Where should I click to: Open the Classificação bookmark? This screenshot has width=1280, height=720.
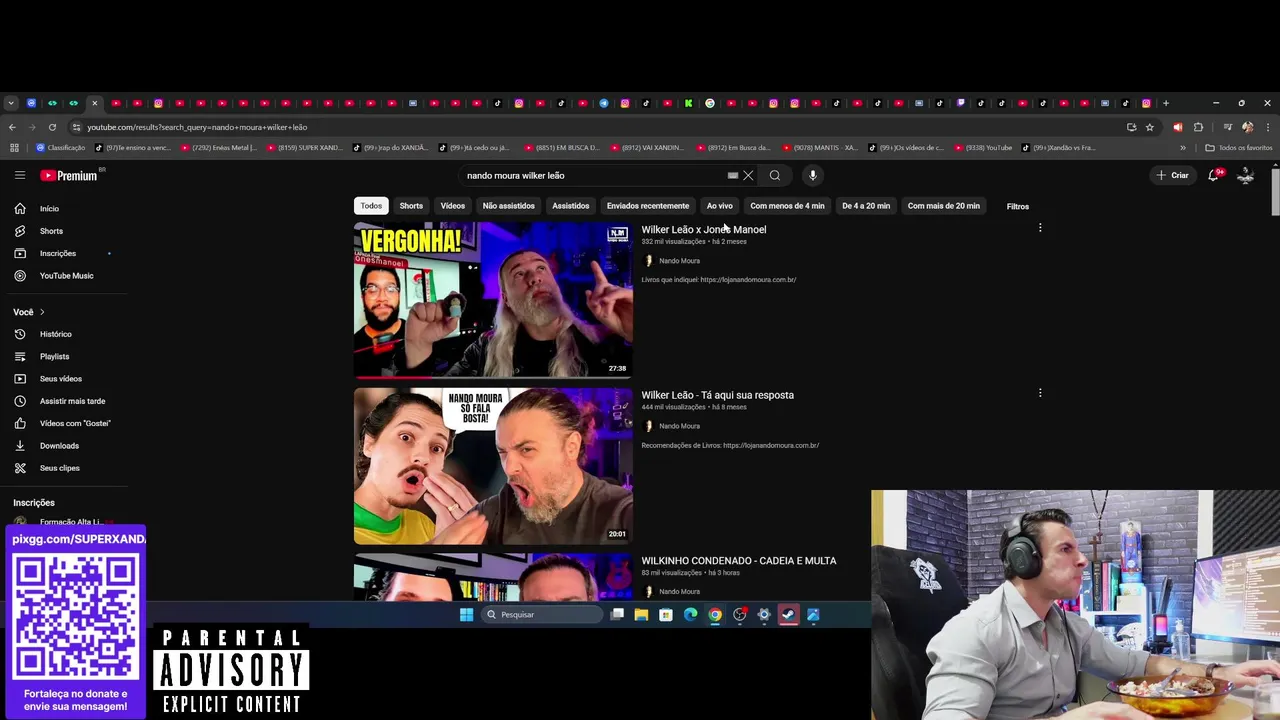tap(60, 148)
